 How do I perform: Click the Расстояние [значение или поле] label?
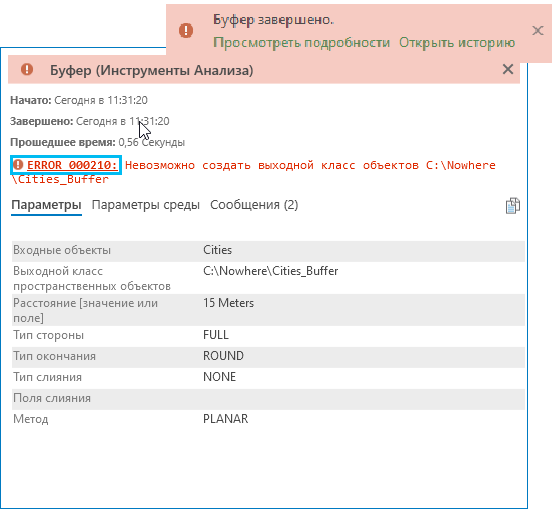(x=85, y=310)
